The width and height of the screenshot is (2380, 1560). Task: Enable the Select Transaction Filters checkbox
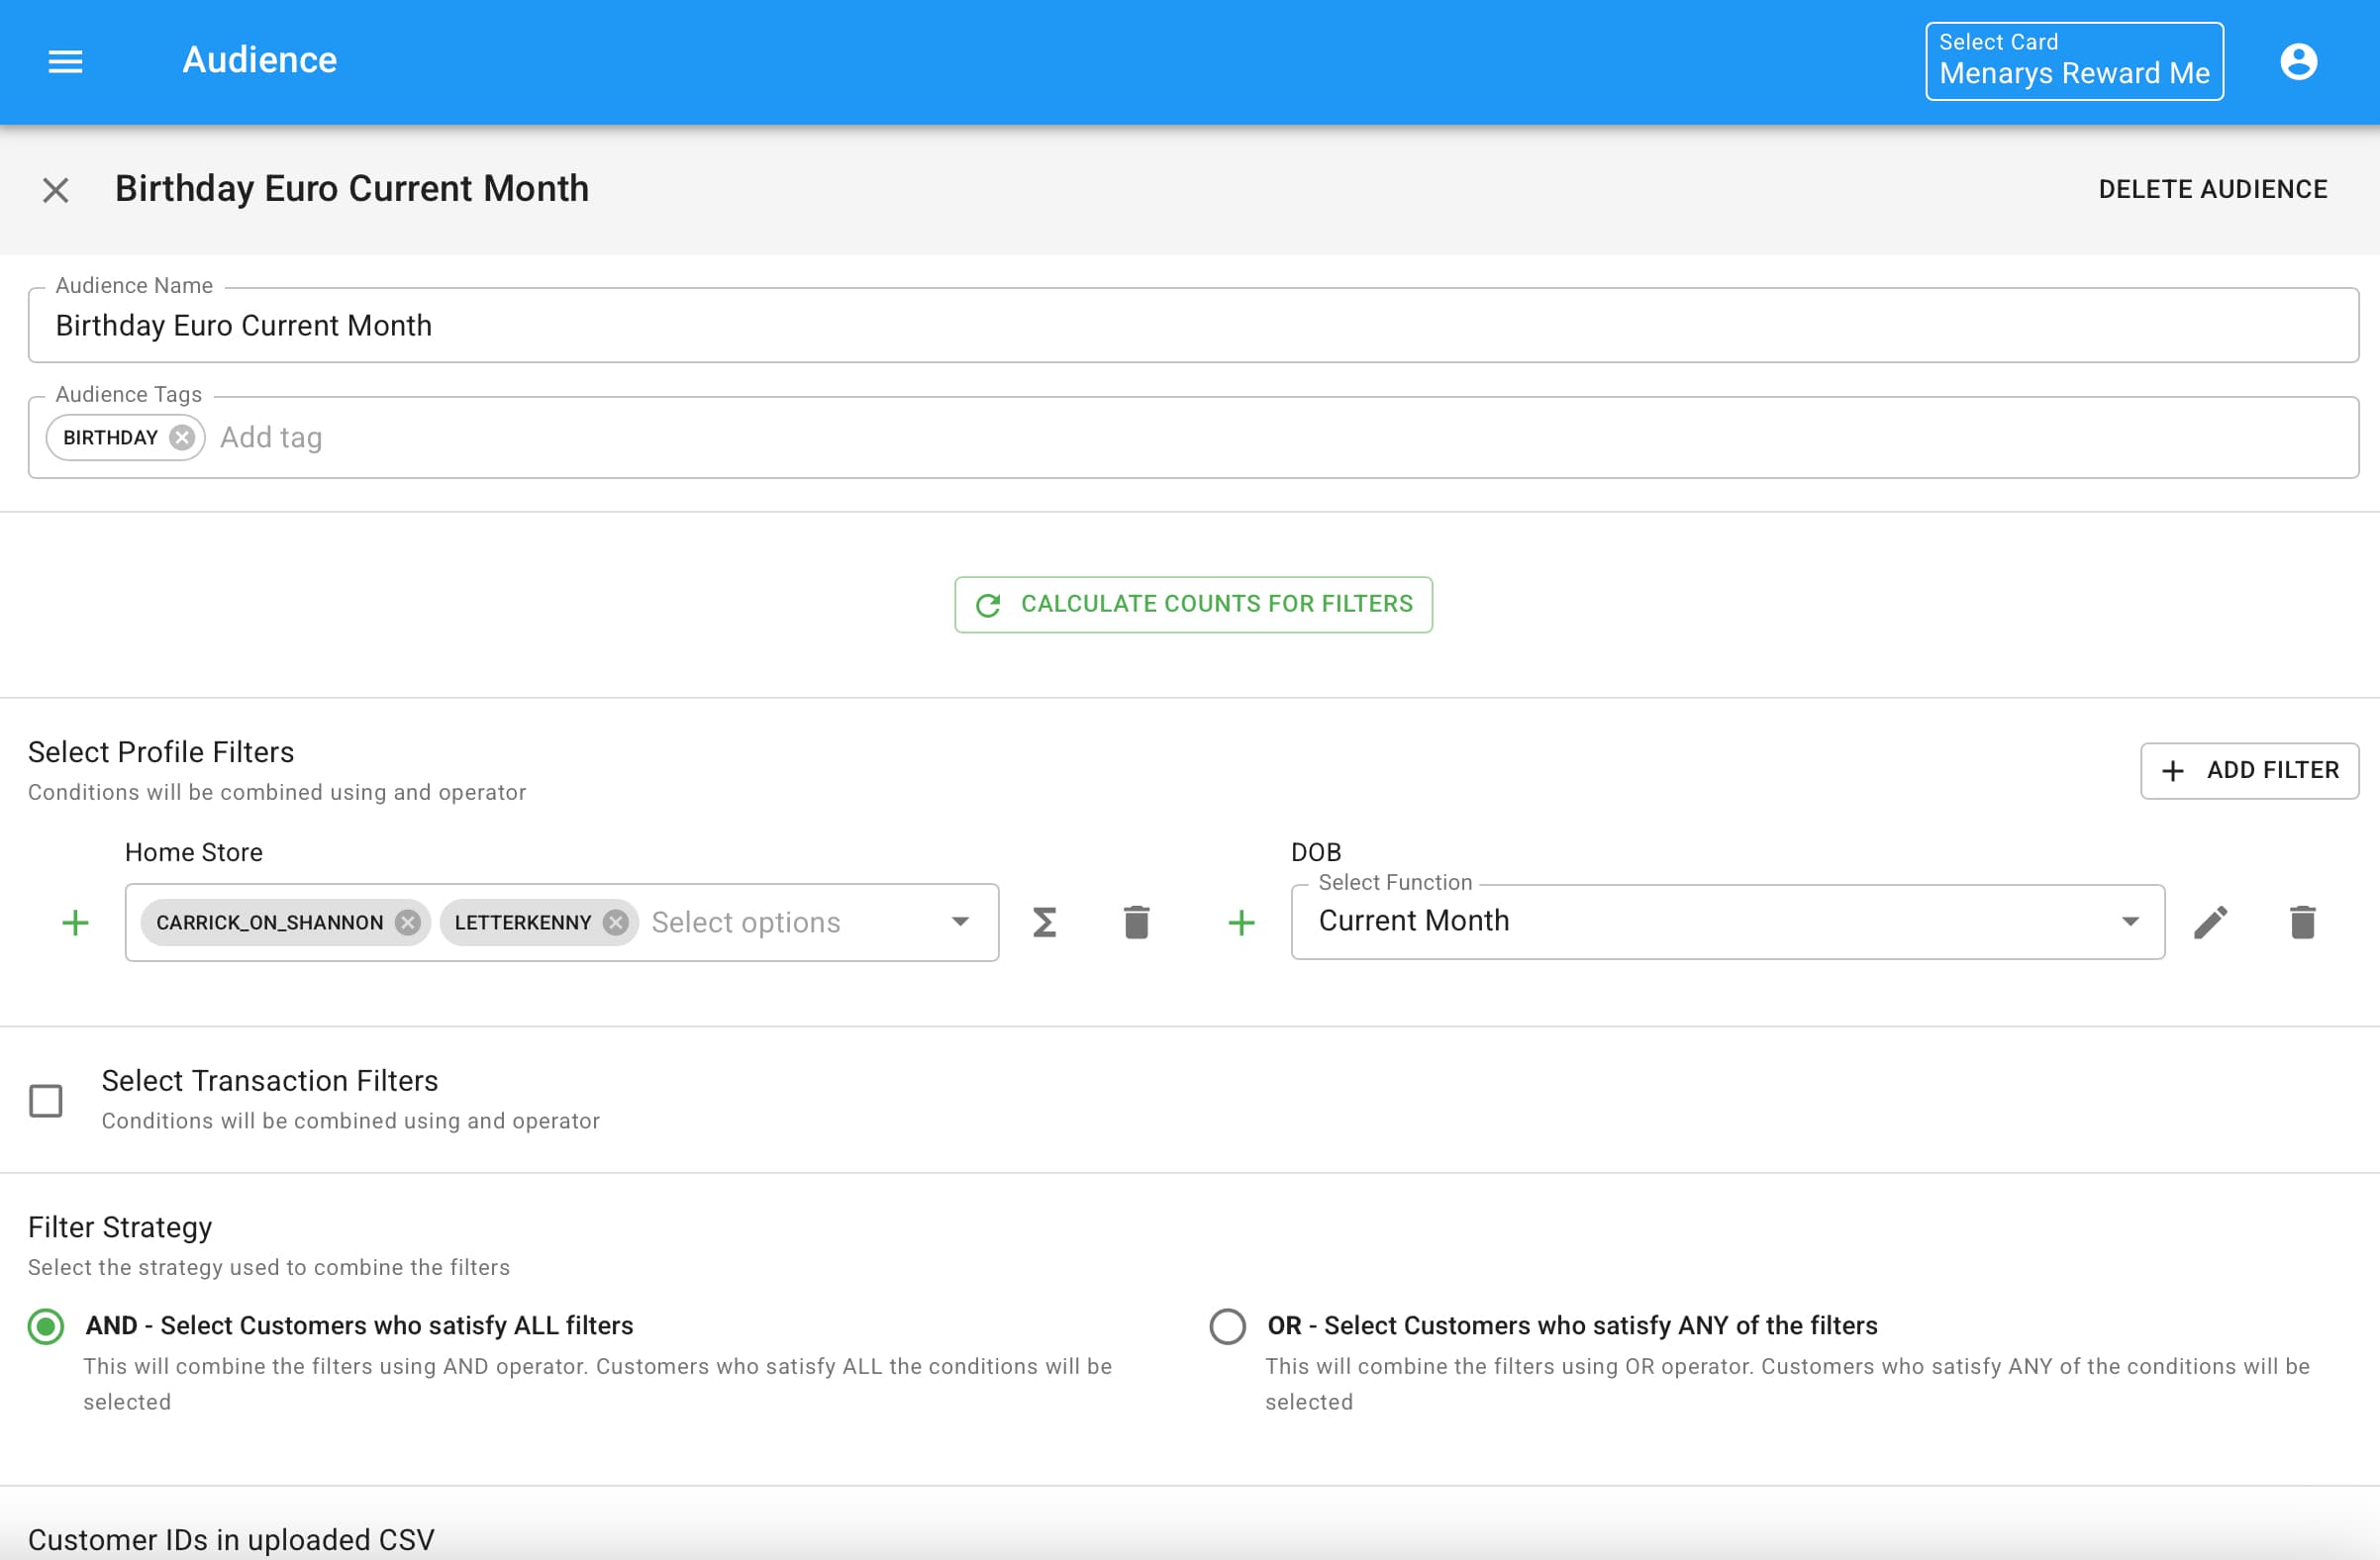[46, 1100]
